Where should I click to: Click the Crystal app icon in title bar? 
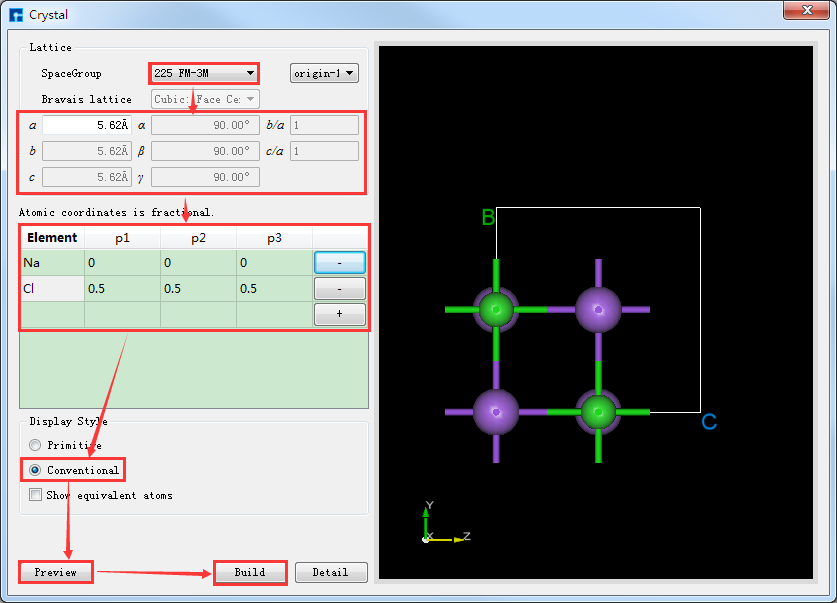[x=15, y=15]
